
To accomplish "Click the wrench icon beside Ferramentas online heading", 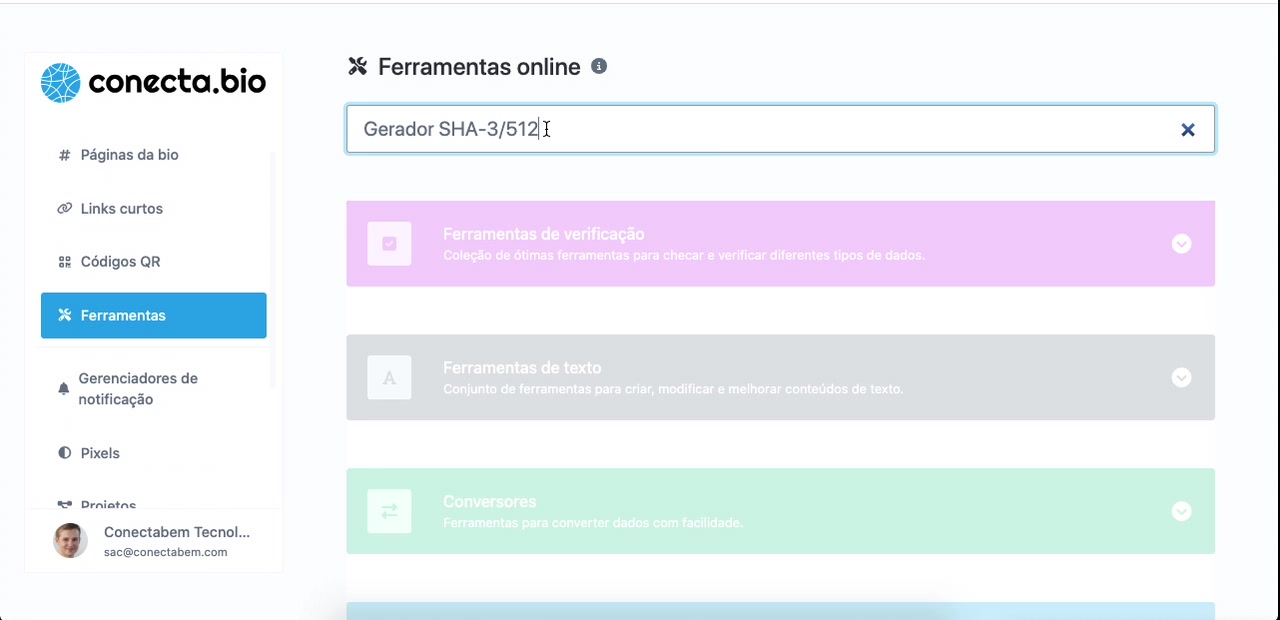I will (x=357, y=66).
